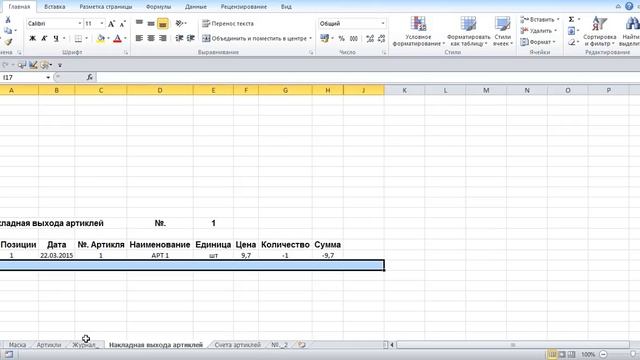Align text to top of cell
The image size is (640, 360).
pos(139,24)
